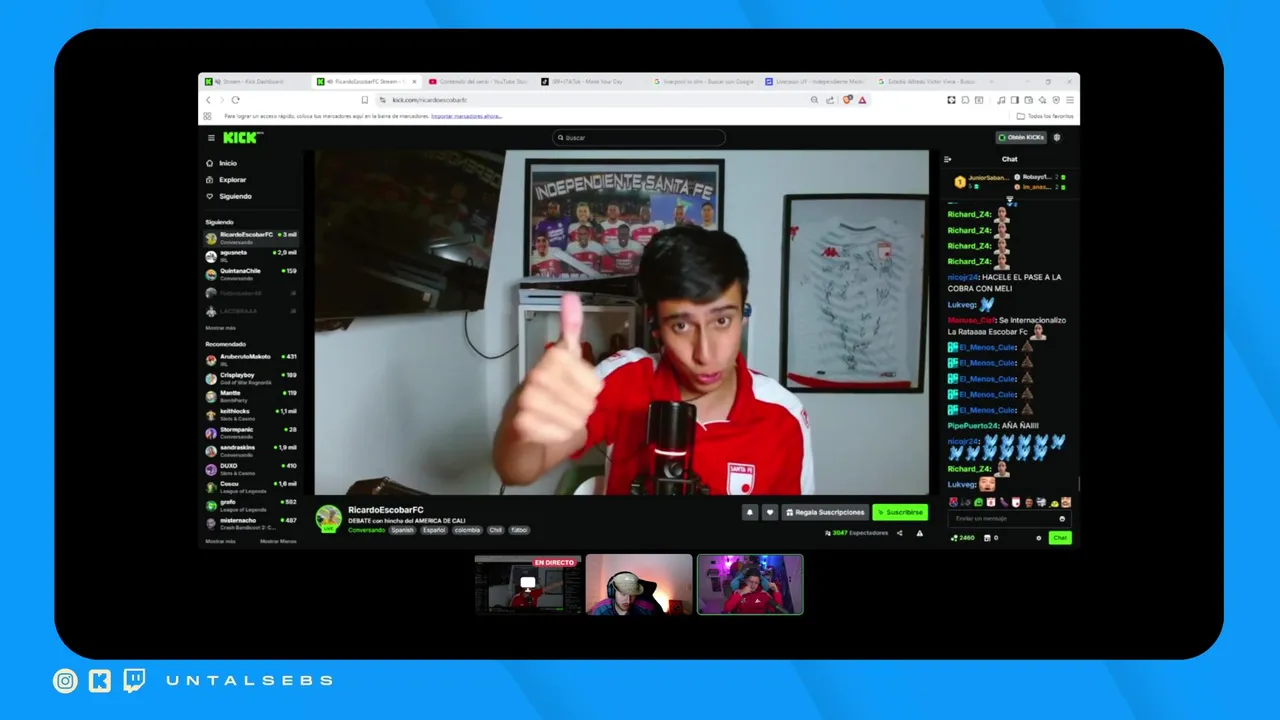Click the kick.com address bar URL
This screenshot has height=720, width=1280.
click(x=429, y=100)
